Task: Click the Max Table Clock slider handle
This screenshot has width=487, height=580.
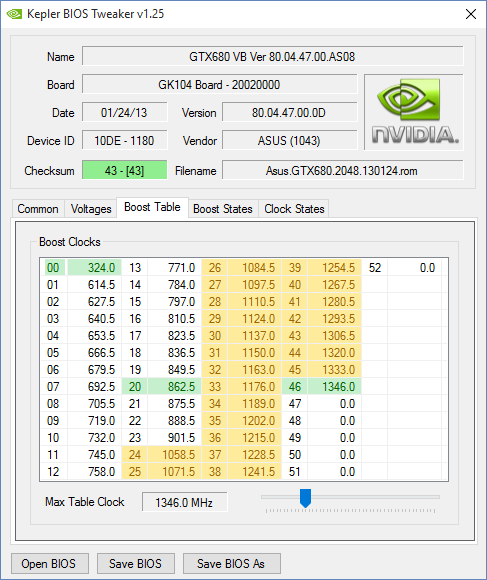Action: pyautogui.click(x=305, y=498)
